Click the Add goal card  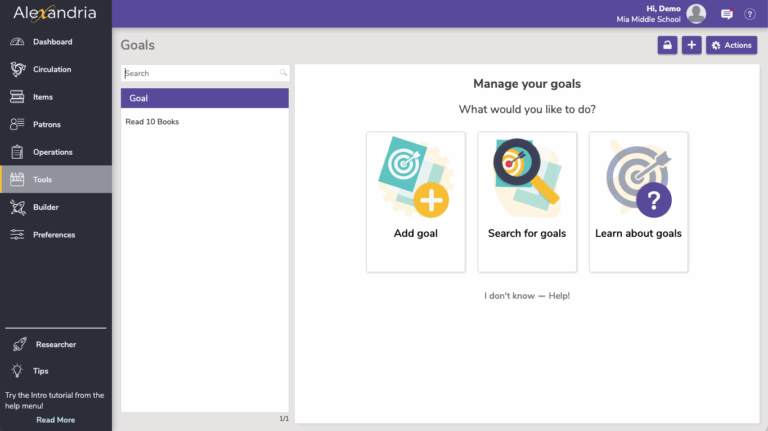click(x=415, y=201)
